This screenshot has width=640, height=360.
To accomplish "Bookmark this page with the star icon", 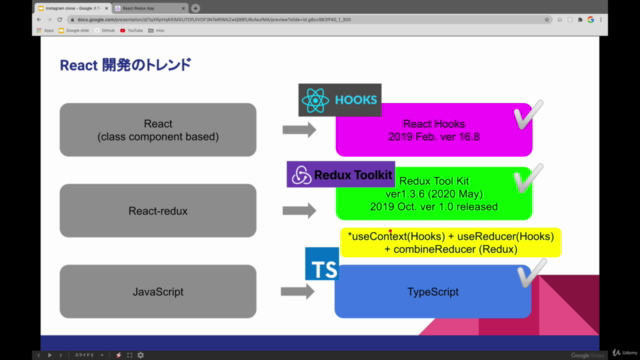I will click(x=547, y=20).
